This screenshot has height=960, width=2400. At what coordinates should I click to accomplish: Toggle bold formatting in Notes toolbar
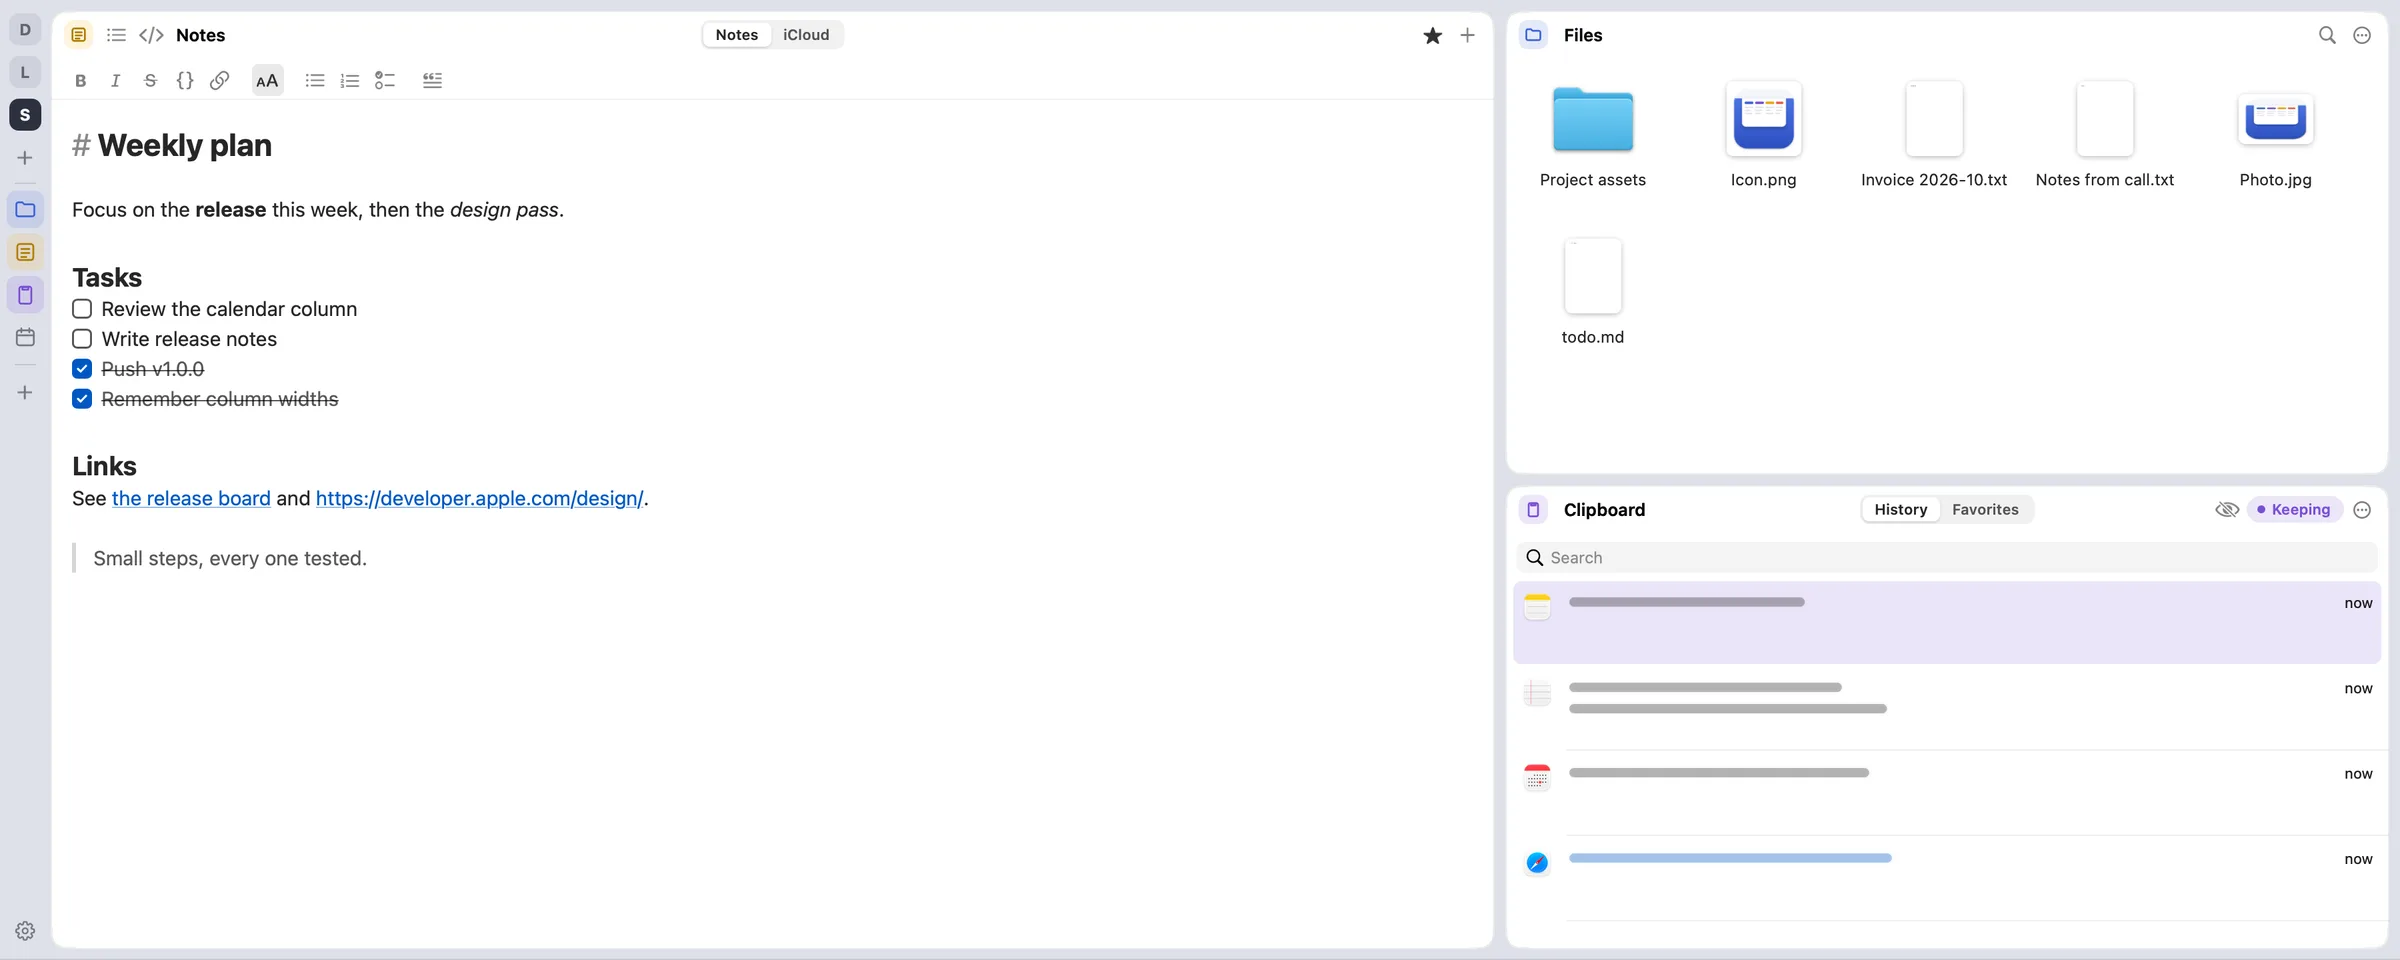[x=81, y=81]
